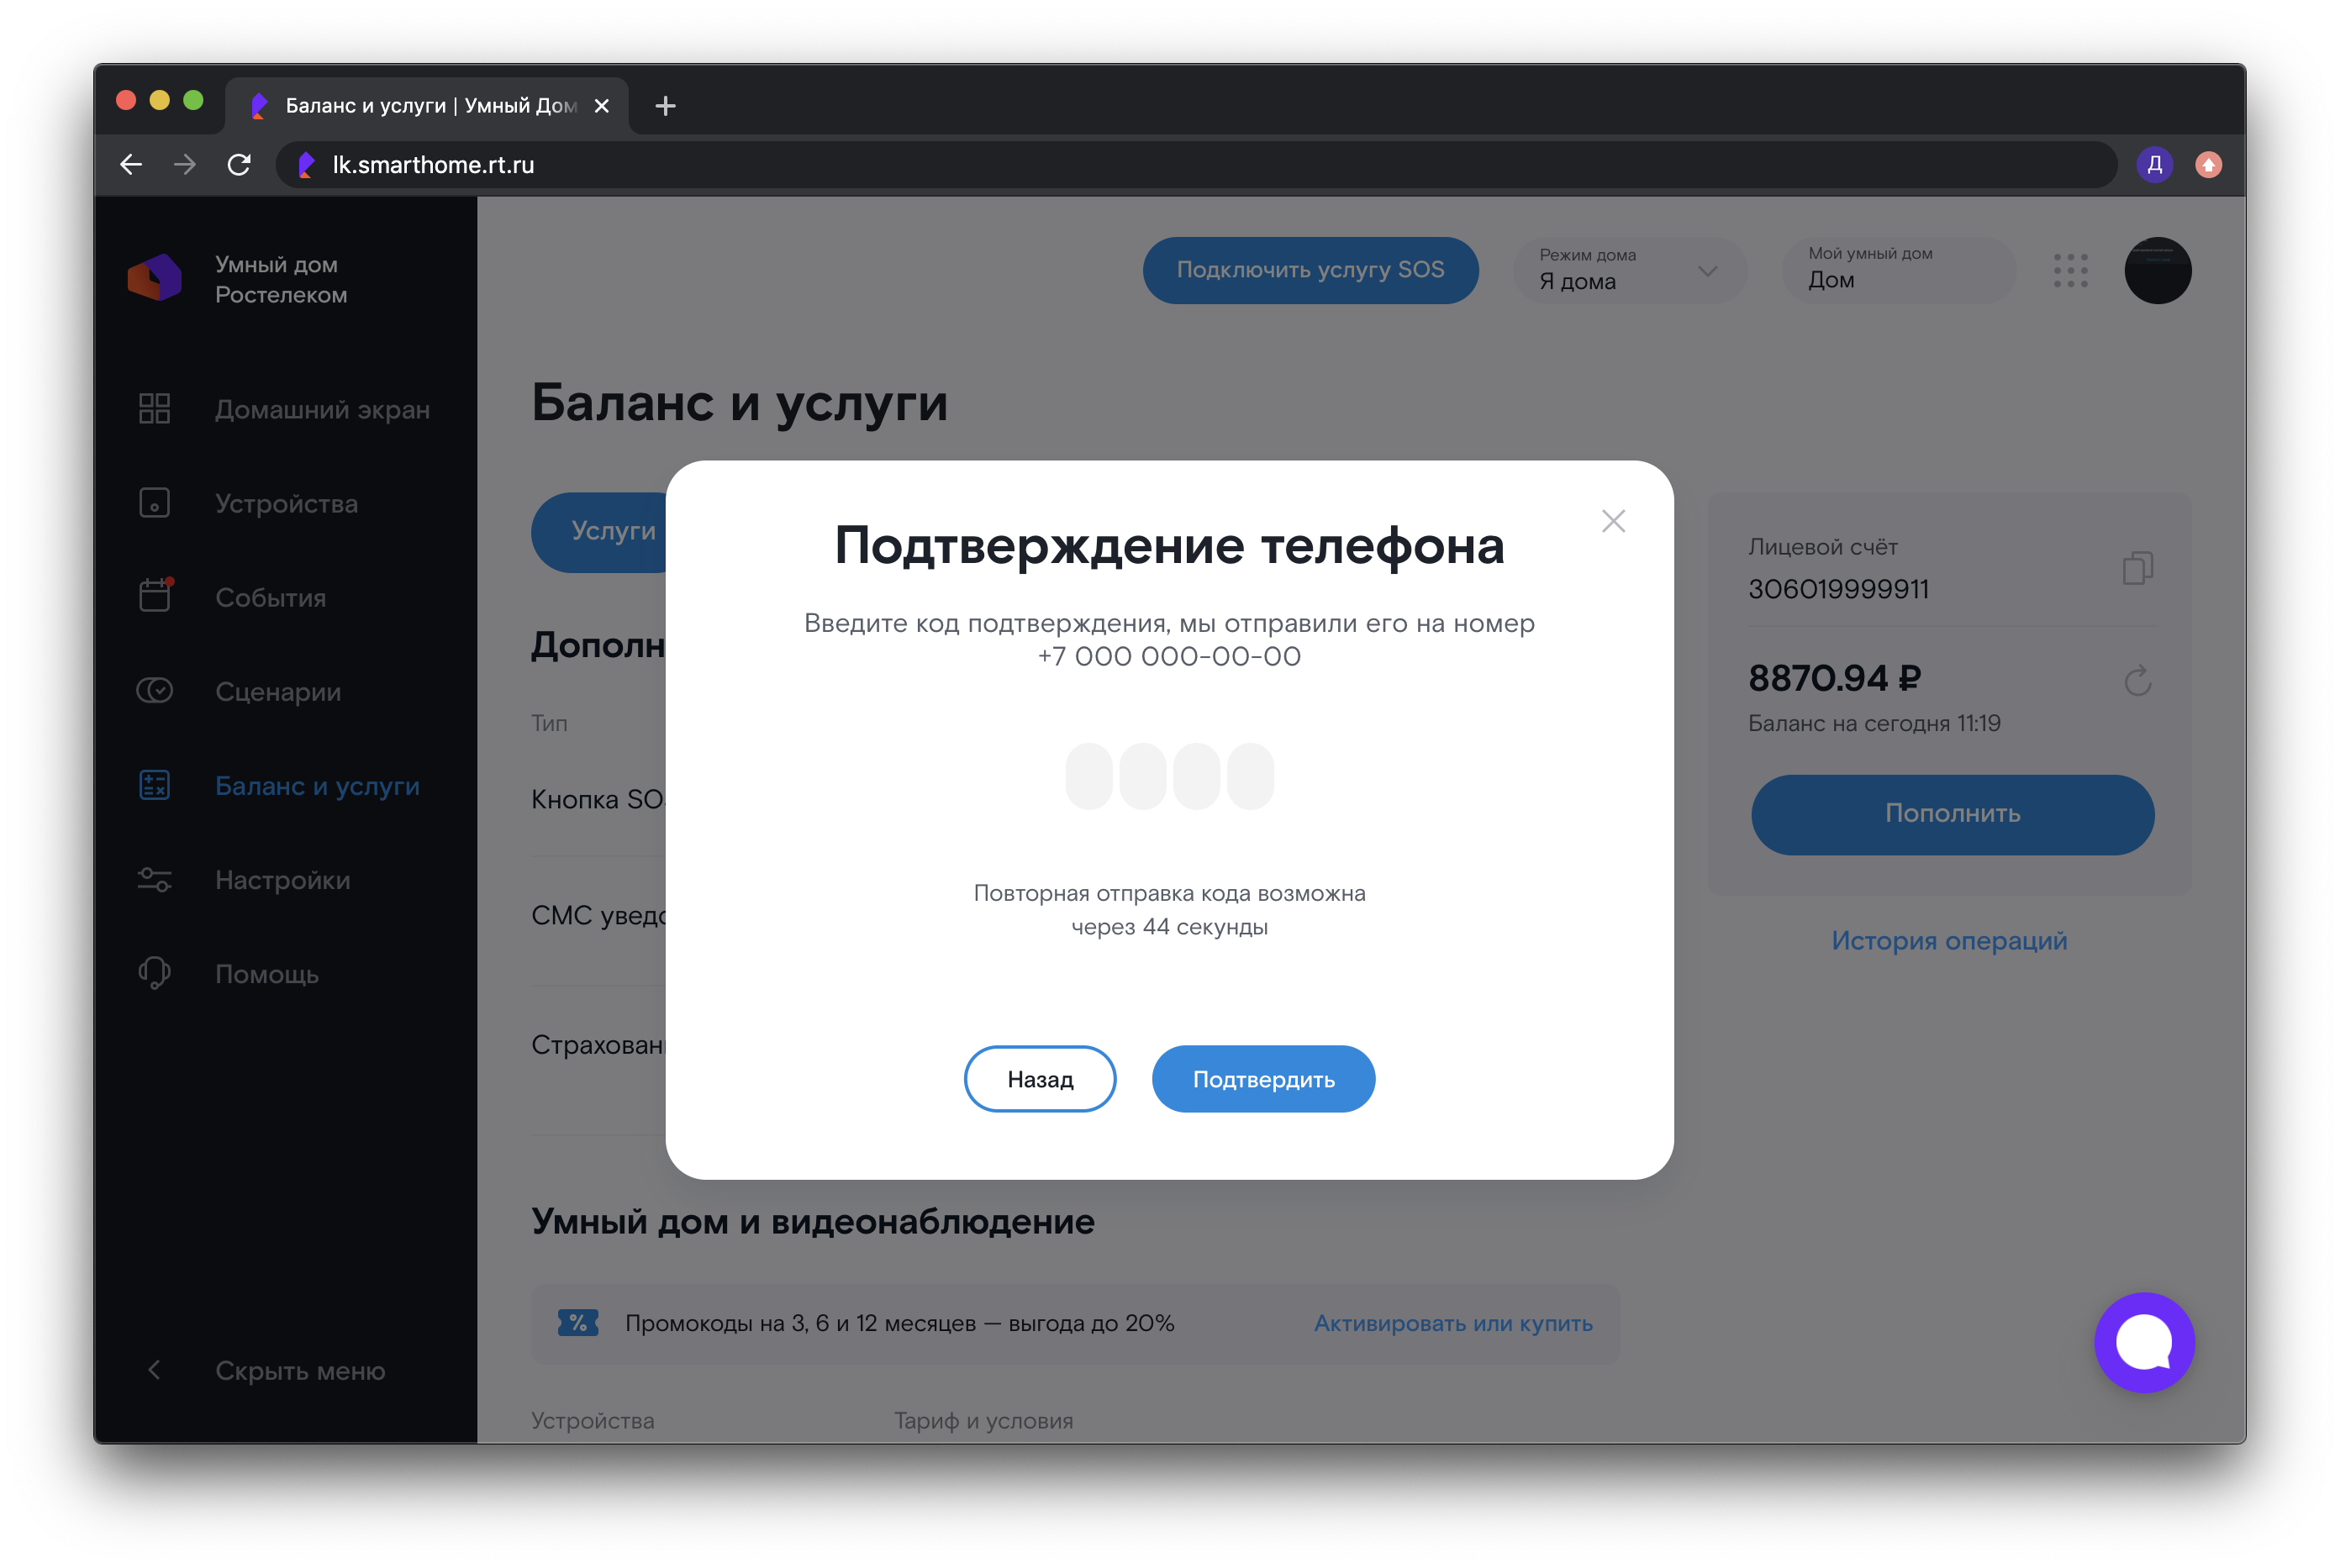Viewport: 2340px width, 1568px height.
Task: Click the Назад button
Action: pyautogui.click(x=1040, y=1079)
